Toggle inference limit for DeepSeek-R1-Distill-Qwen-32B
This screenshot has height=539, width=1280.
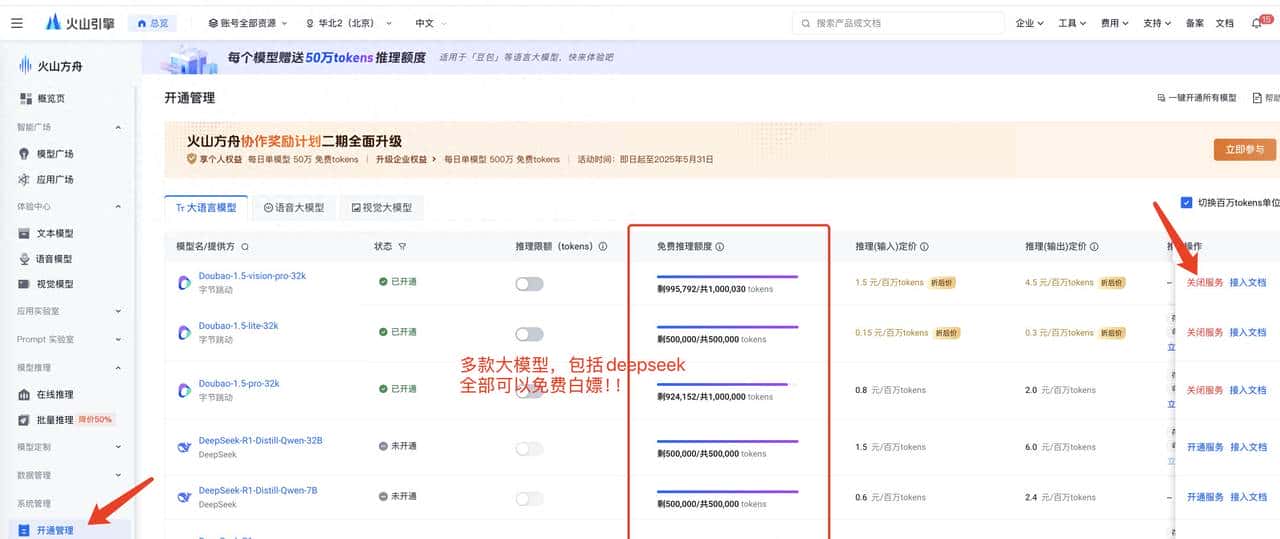[x=529, y=448]
